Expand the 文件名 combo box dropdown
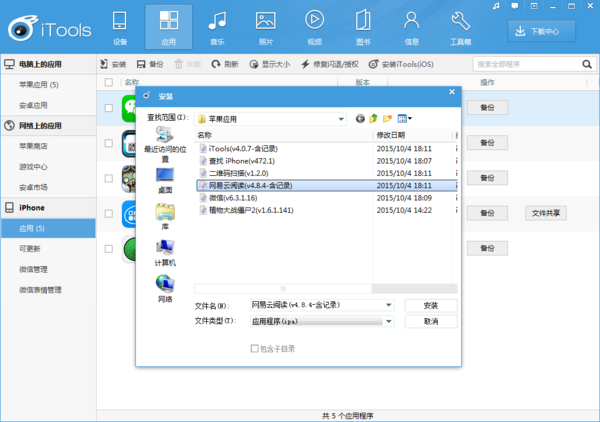 (388, 305)
